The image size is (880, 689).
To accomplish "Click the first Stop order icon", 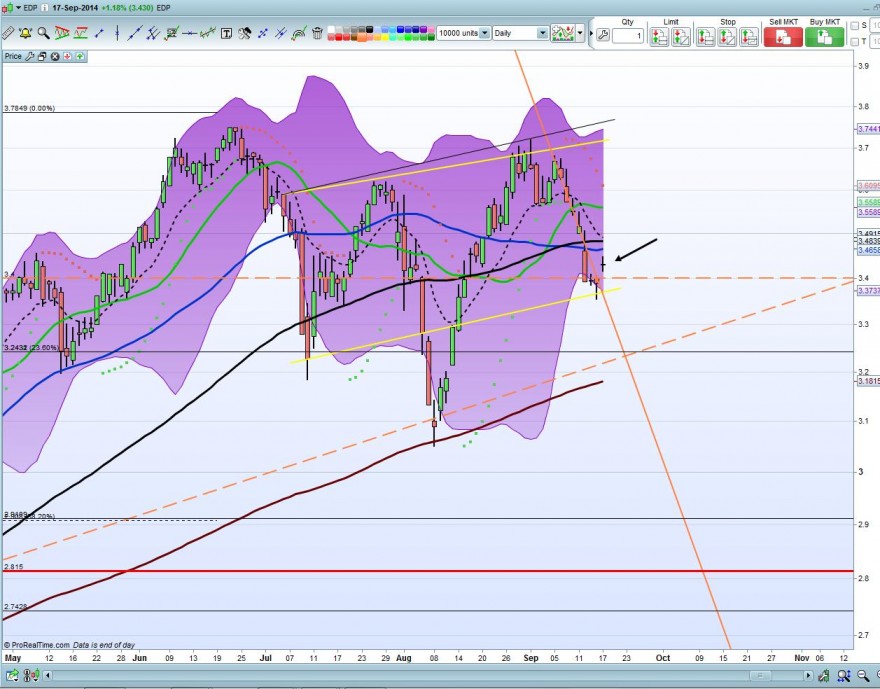I will (705, 37).
